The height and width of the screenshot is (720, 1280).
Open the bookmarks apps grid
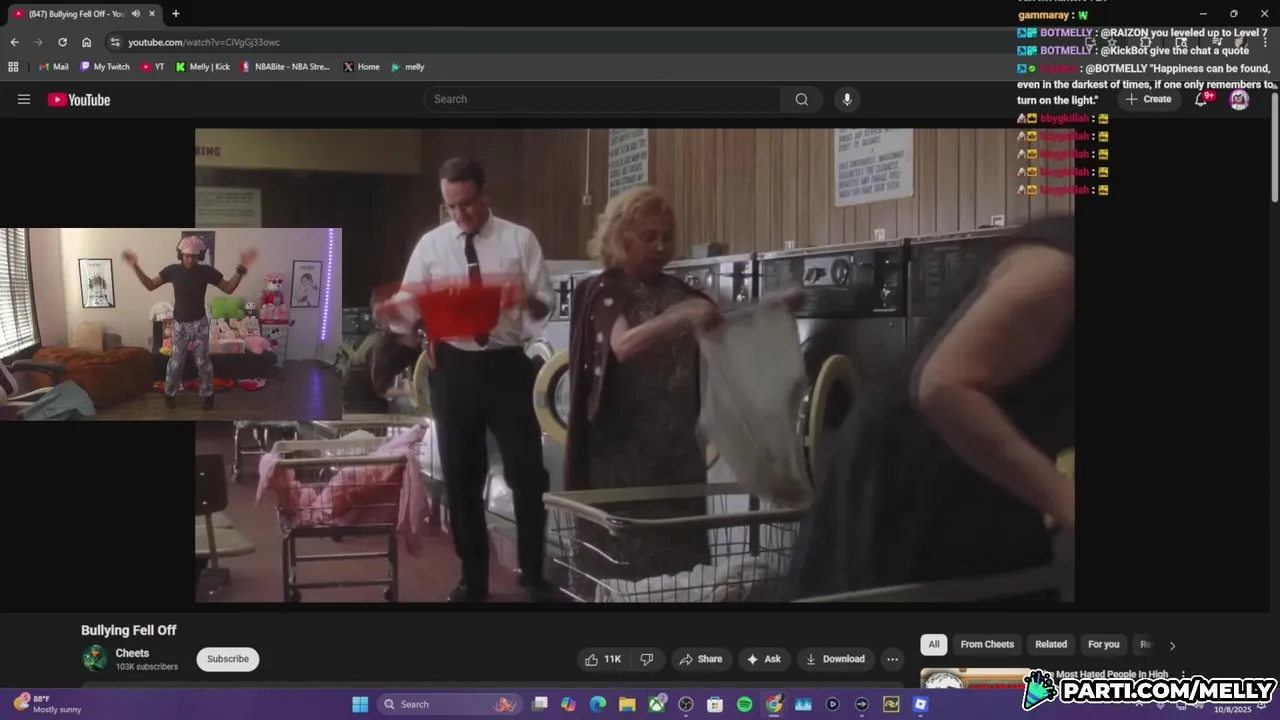[x=13, y=67]
